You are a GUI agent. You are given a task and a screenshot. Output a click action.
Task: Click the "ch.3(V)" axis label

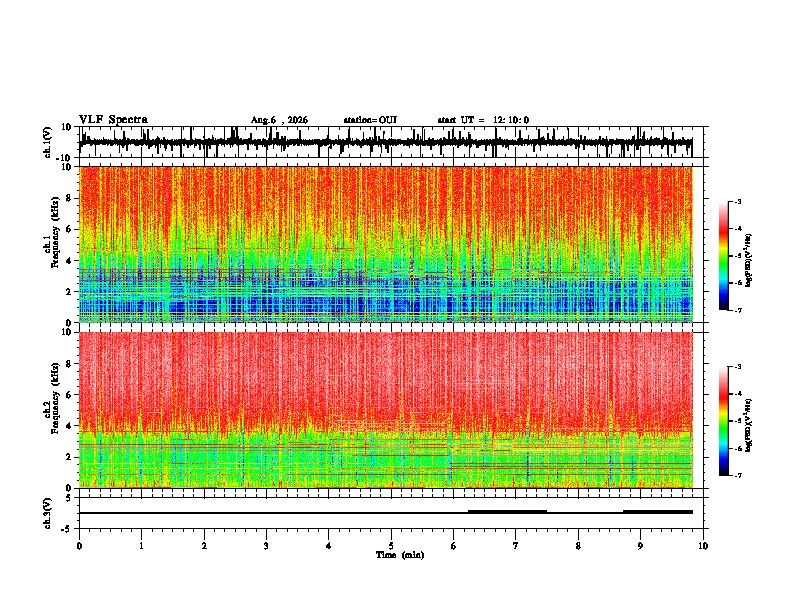click(x=48, y=514)
